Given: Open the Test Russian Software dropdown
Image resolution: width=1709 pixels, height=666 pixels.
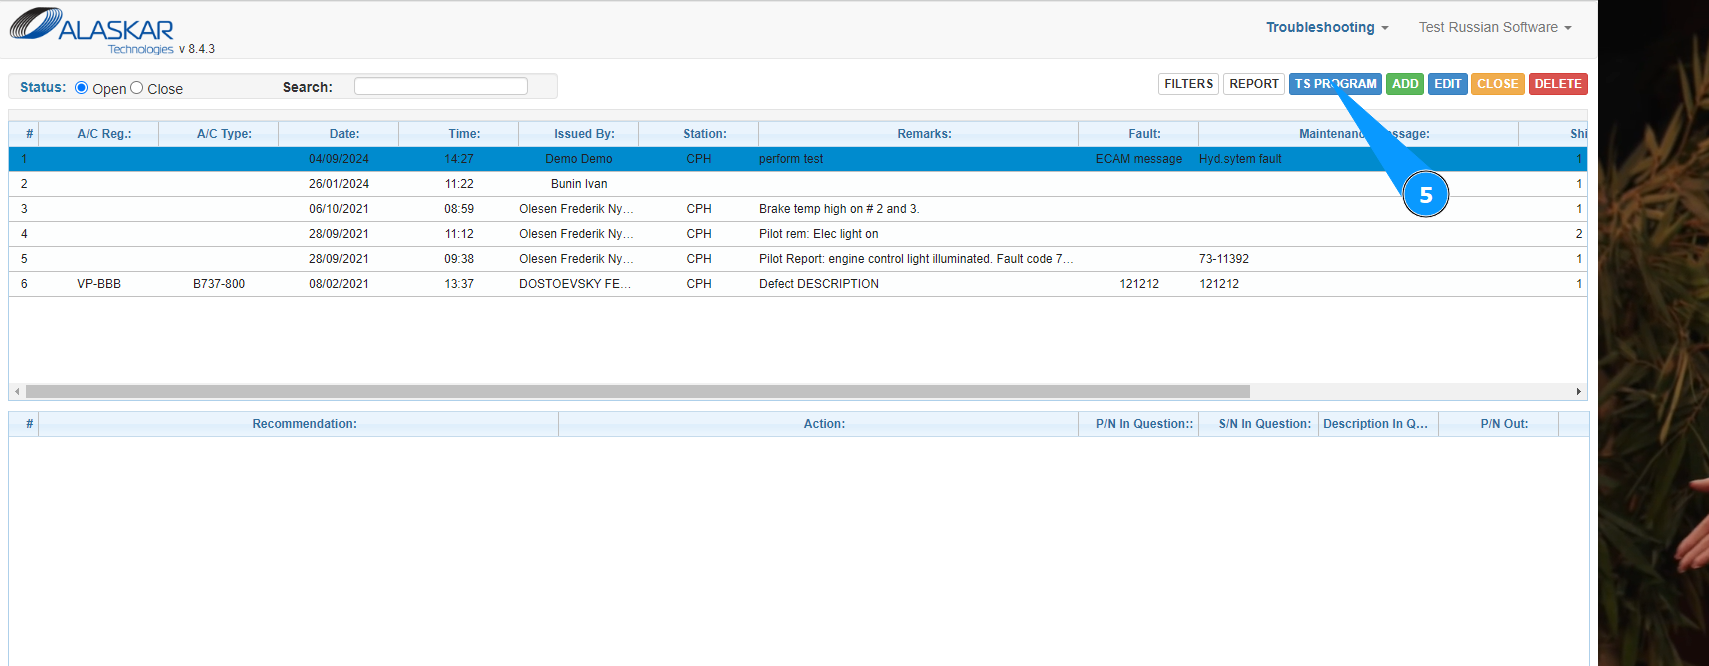Looking at the screenshot, I should tap(1495, 27).
